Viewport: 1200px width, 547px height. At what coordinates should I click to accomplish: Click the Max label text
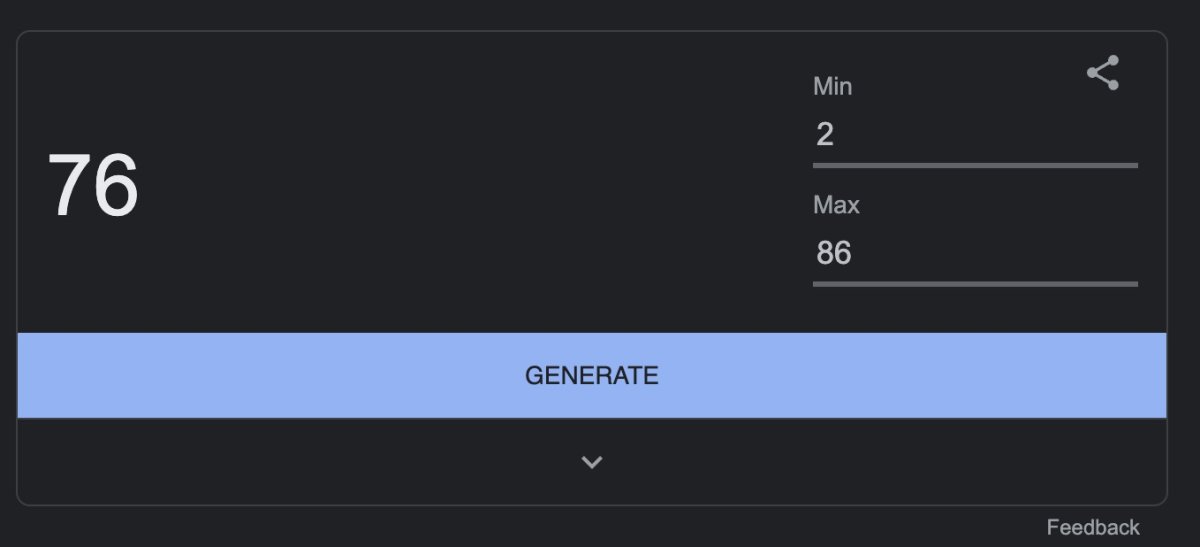(836, 205)
